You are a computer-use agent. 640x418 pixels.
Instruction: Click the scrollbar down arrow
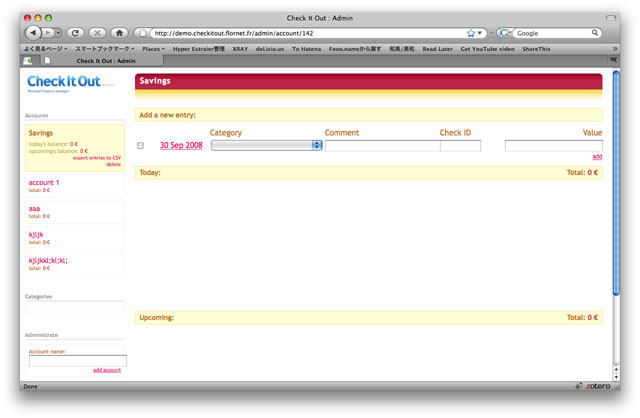[x=616, y=377]
